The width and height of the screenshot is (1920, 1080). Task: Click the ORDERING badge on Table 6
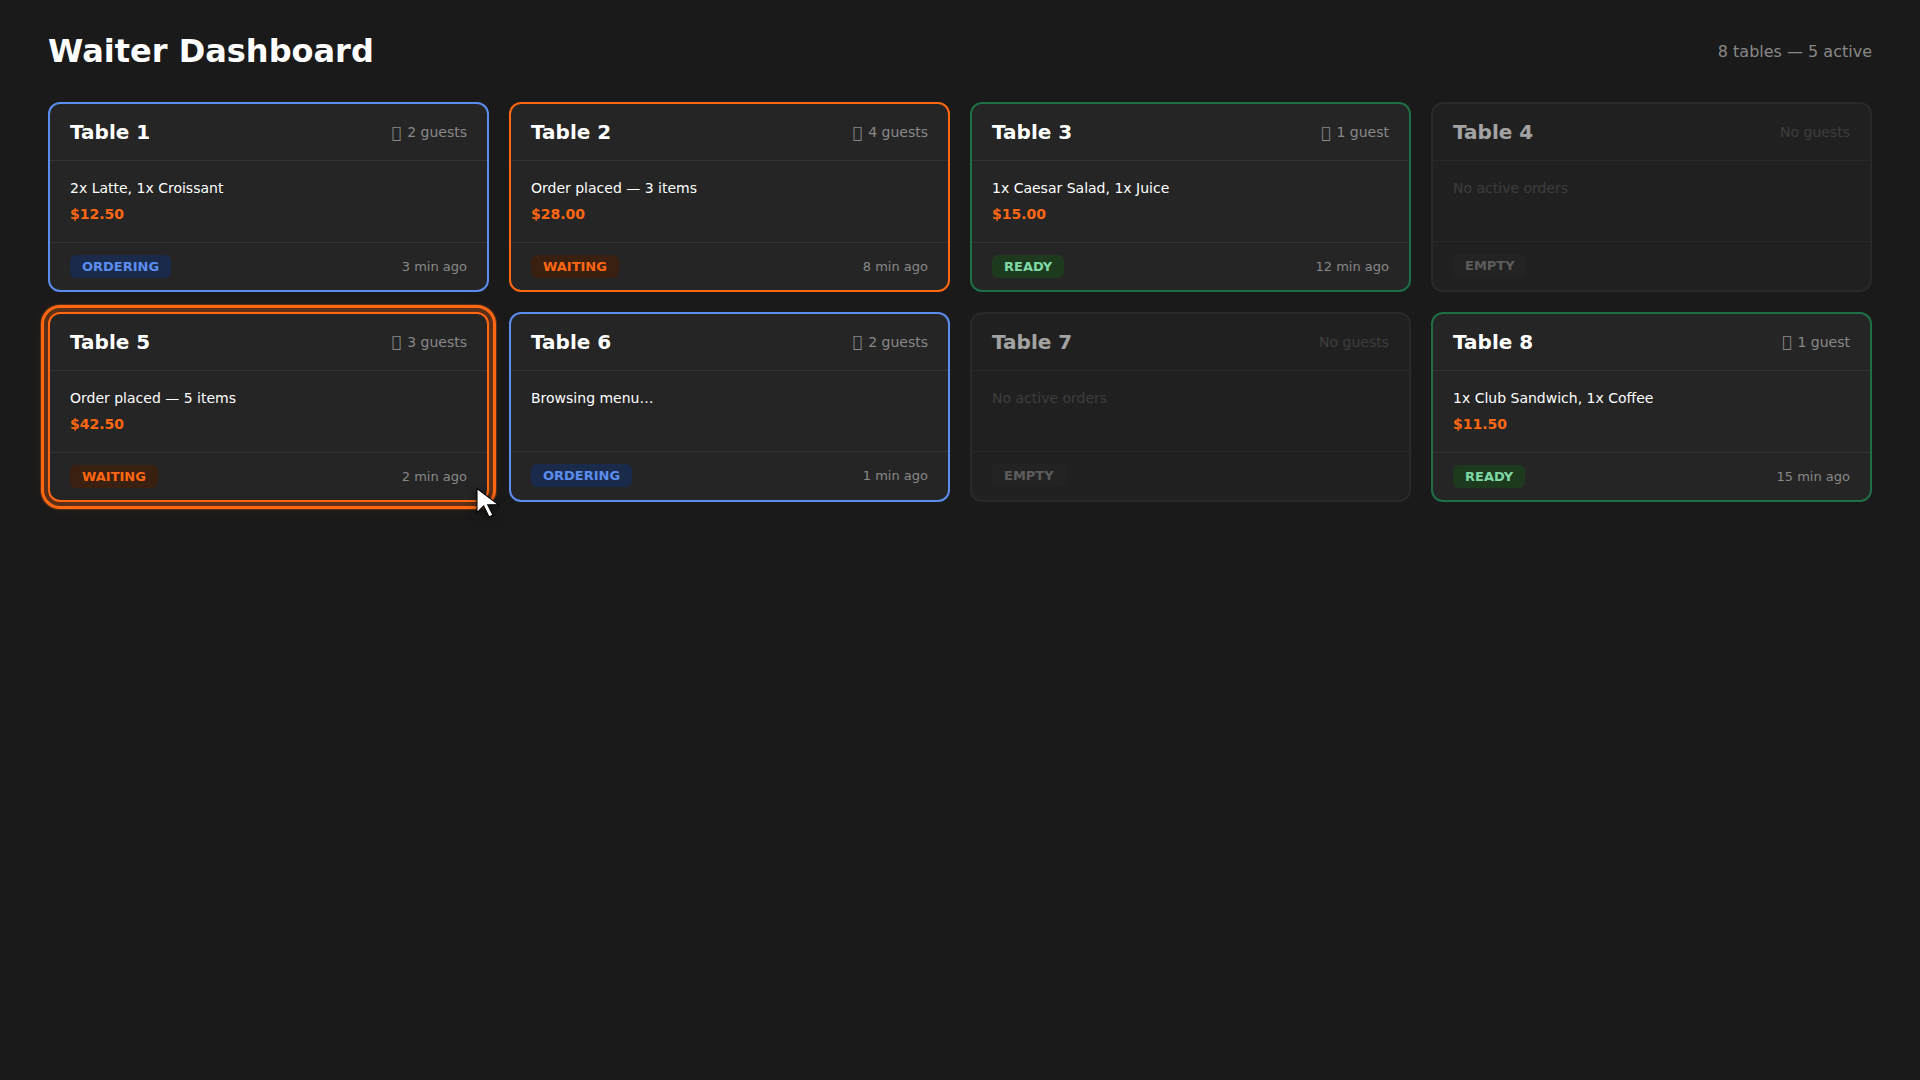(581, 476)
